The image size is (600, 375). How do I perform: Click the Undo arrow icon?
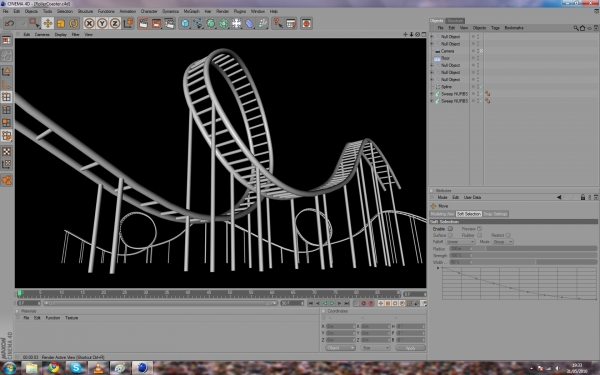(9, 23)
